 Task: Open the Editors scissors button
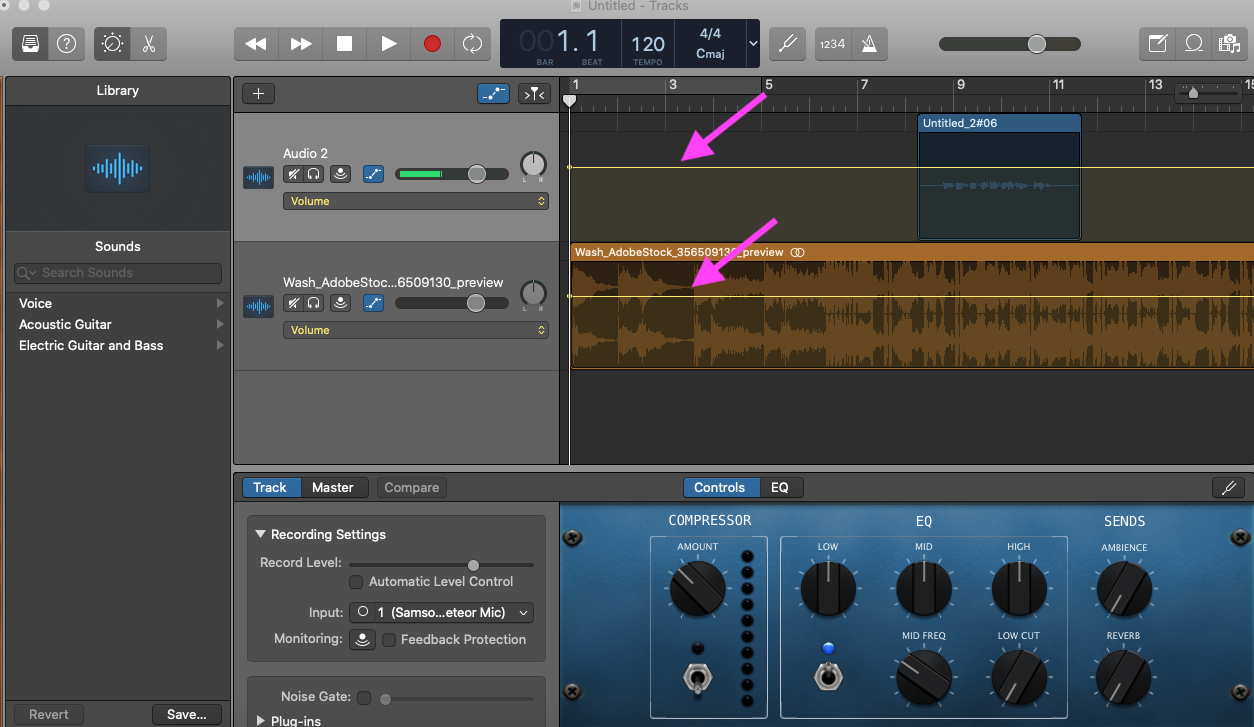(x=149, y=44)
